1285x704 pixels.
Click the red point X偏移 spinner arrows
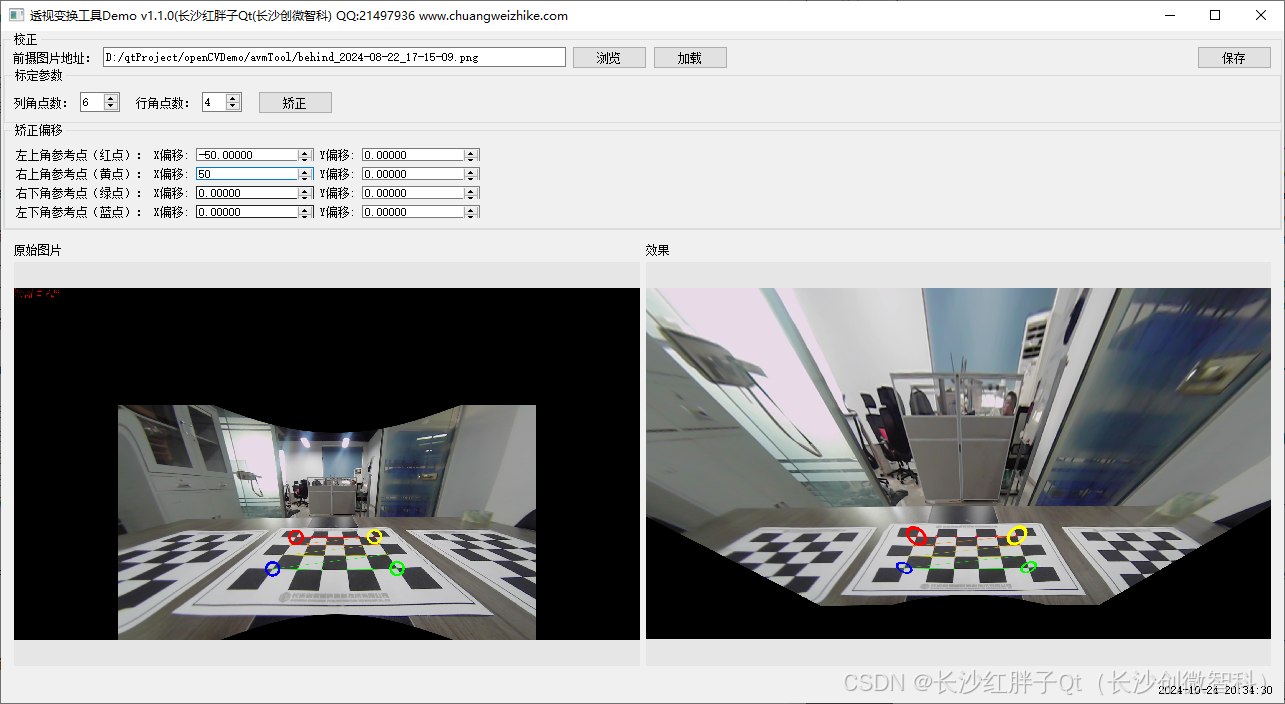click(306, 155)
